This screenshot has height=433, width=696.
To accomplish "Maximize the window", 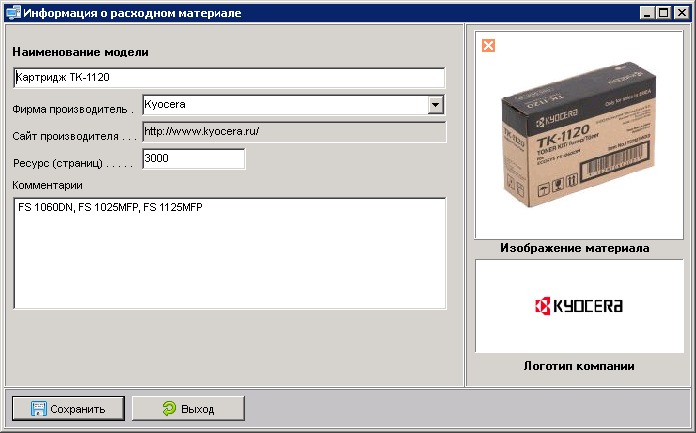I will pos(664,13).
